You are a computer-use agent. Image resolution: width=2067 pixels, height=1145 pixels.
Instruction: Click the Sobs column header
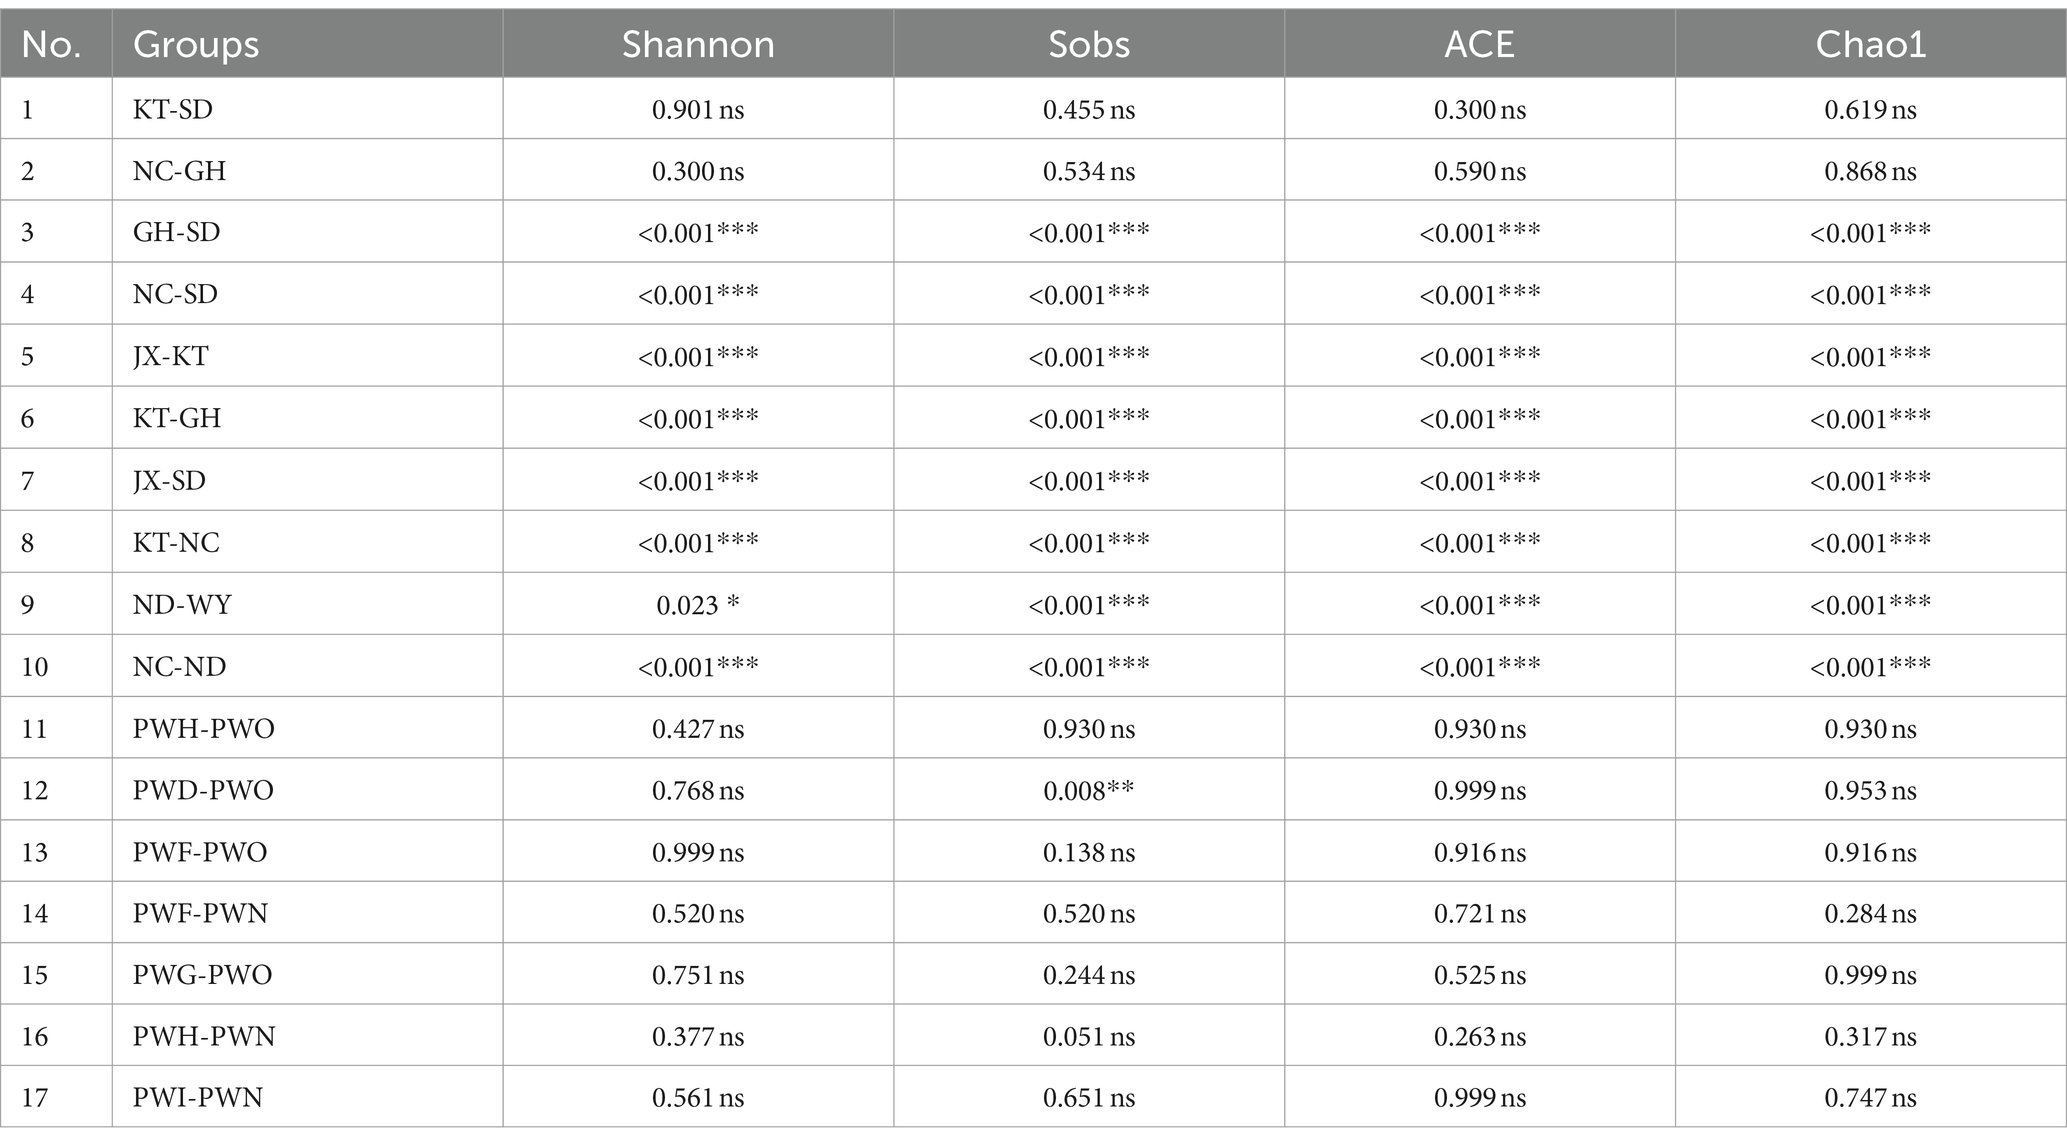coord(1089,44)
